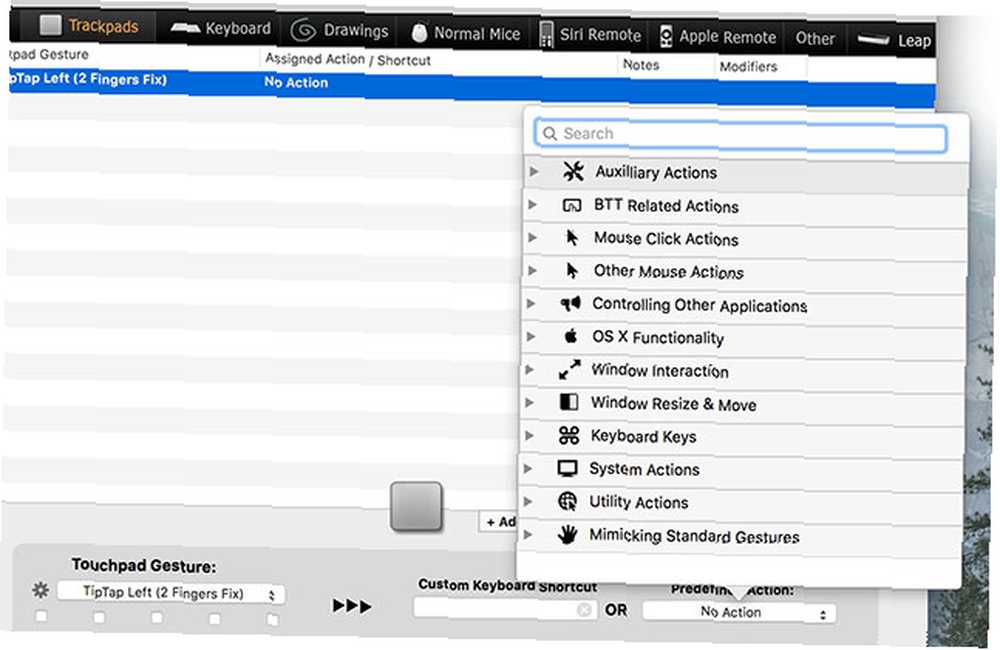Click the command-key icon for Keyboard Keys
The height and width of the screenshot is (650, 1000).
click(569, 436)
